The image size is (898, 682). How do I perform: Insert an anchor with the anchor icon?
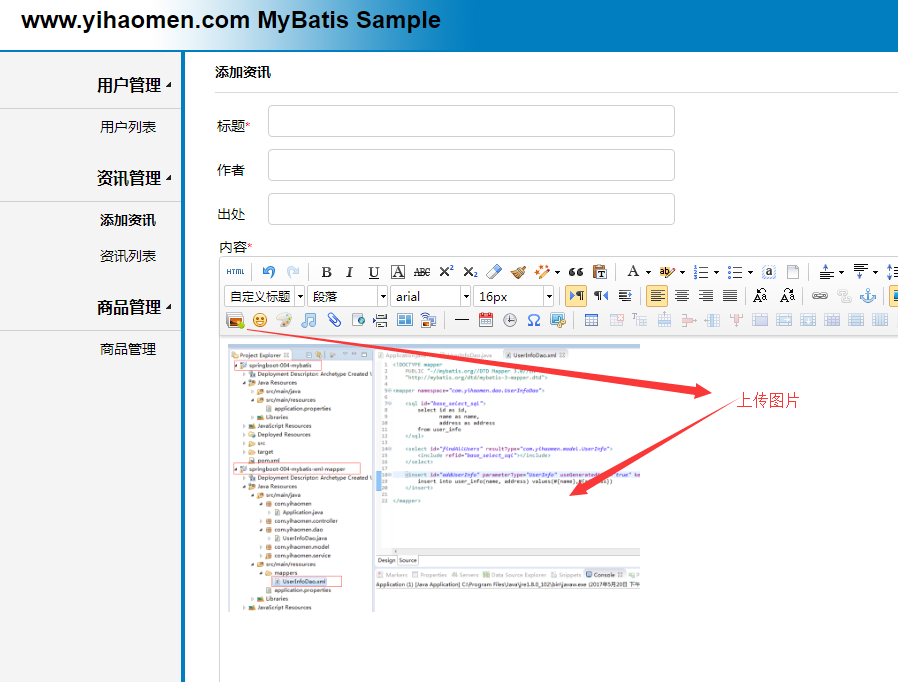tap(868, 296)
